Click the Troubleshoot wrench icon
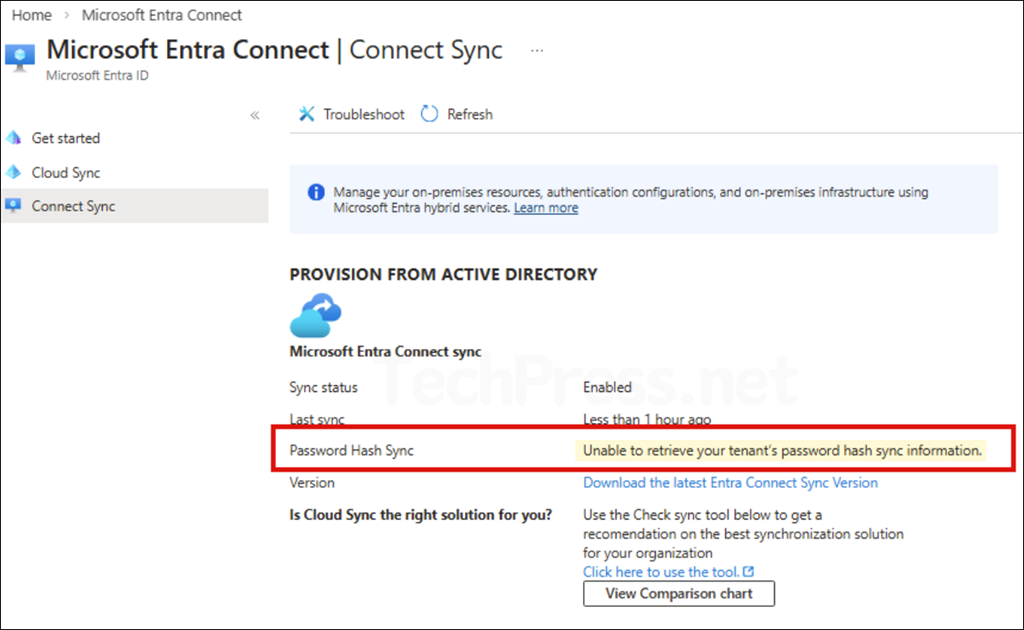The height and width of the screenshot is (630, 1024). (307, 114)
